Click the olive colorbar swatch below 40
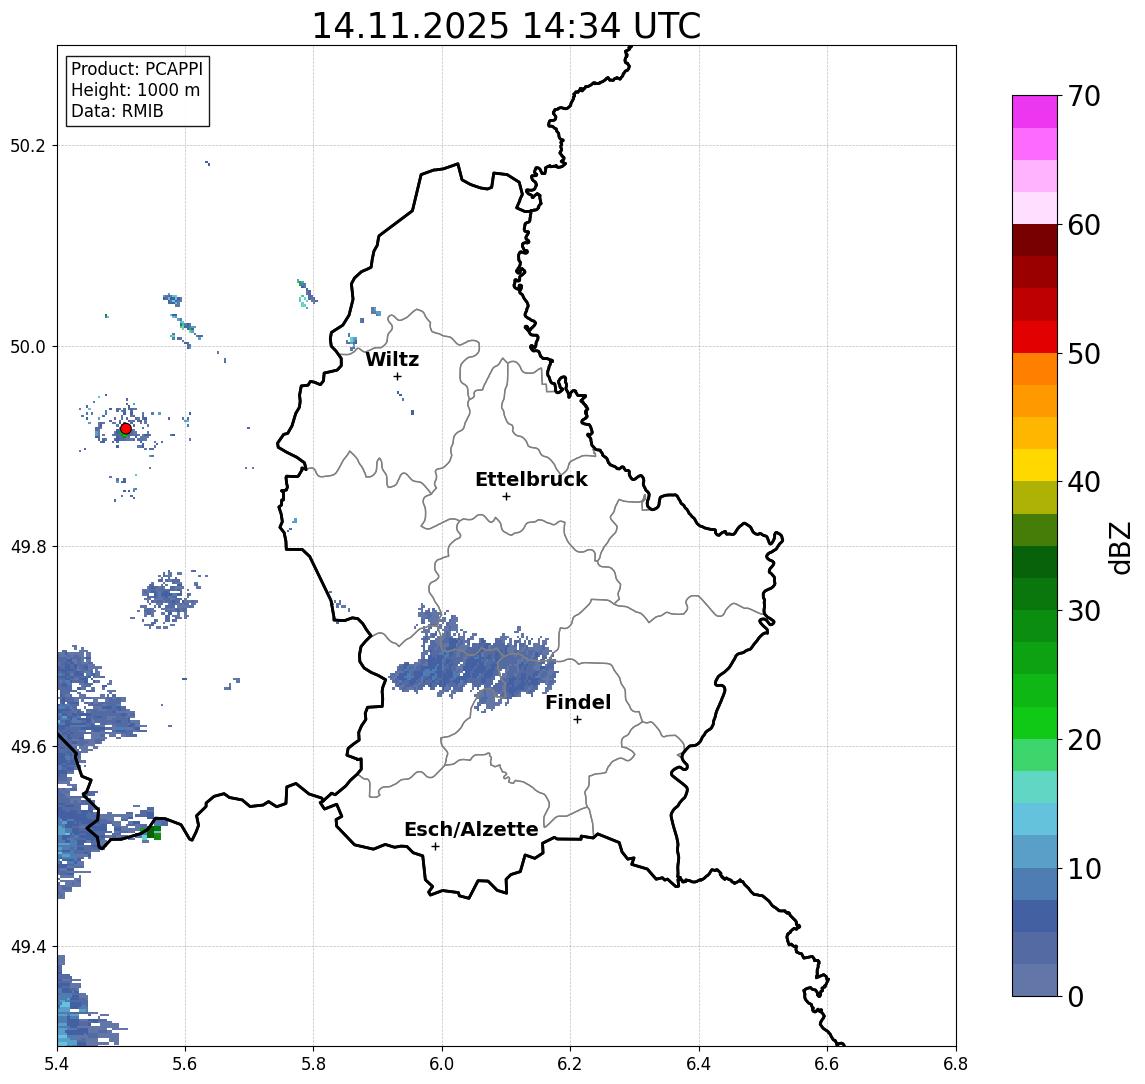Image resolution: width=1145 pixels, height=1084 pixels. [1035, 497]
